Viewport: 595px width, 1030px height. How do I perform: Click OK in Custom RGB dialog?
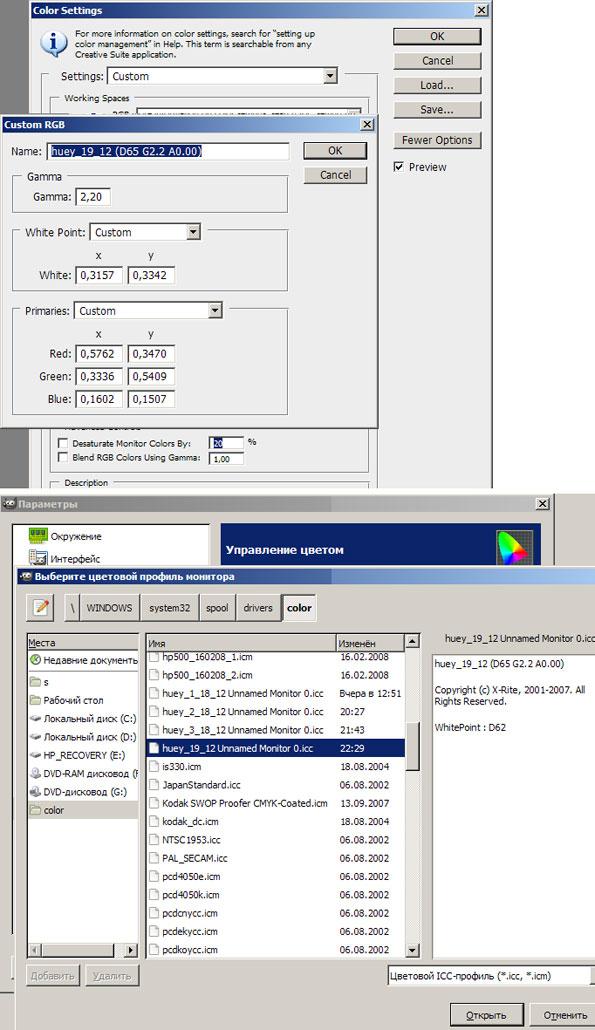[x=335, y=150]
